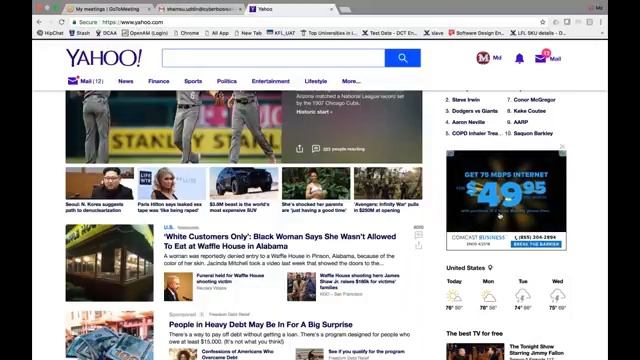This screenshot has height=360, width=640.
Task: Open comments icon on Waffle House article
Action: [418, 235]
